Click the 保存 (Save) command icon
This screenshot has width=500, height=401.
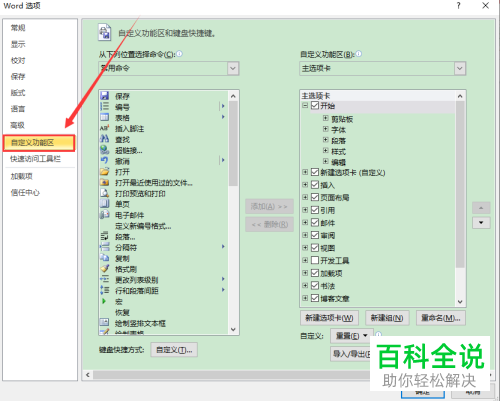(105, 96)
